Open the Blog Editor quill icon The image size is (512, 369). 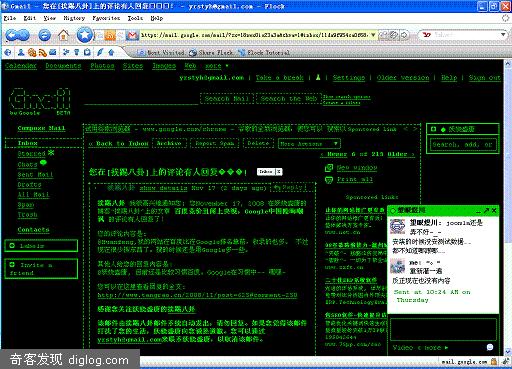(x=100, y=52)
